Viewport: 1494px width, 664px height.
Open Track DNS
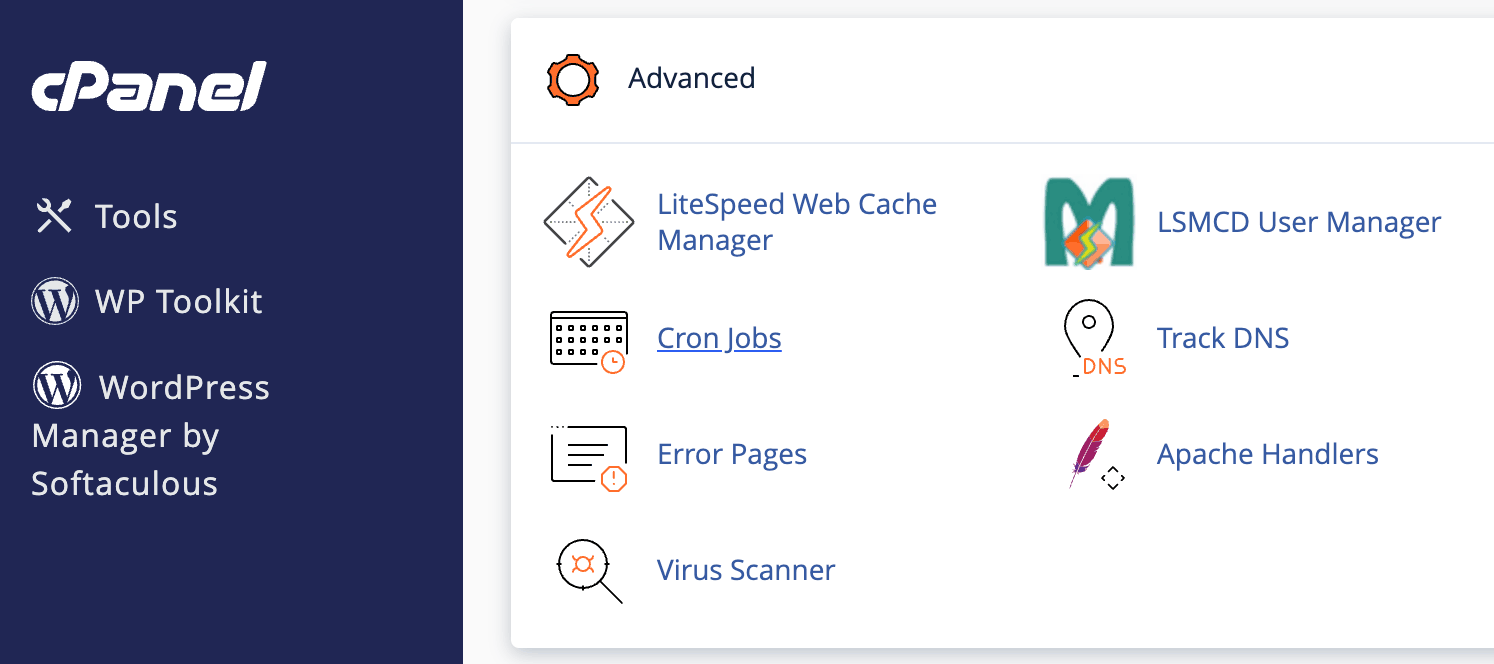[x=1222, y=338]
